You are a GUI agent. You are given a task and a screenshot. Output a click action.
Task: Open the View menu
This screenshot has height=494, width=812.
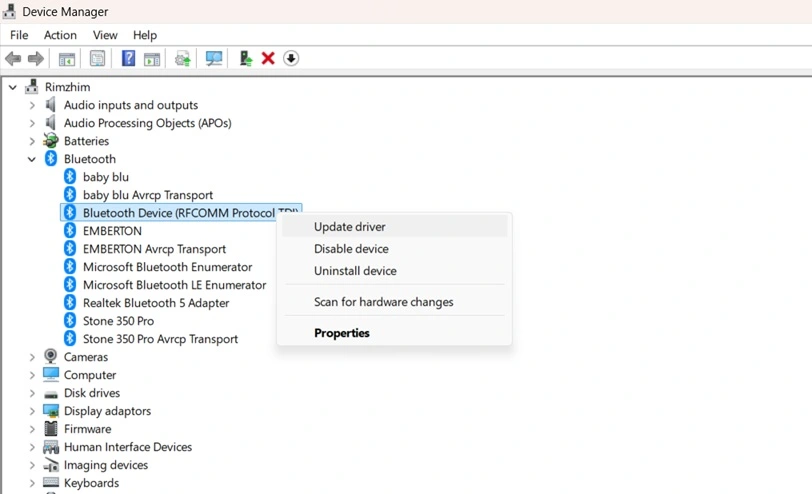[105, 35]
